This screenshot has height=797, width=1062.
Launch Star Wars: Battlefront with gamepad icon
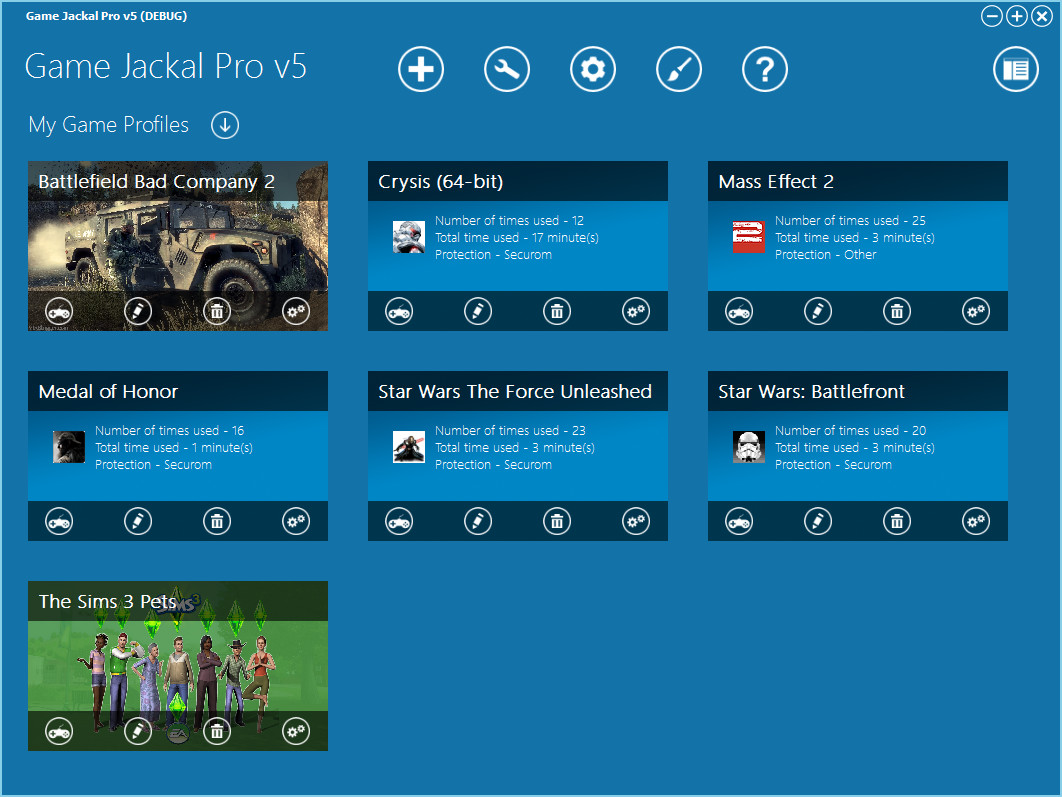pos(739,521)
